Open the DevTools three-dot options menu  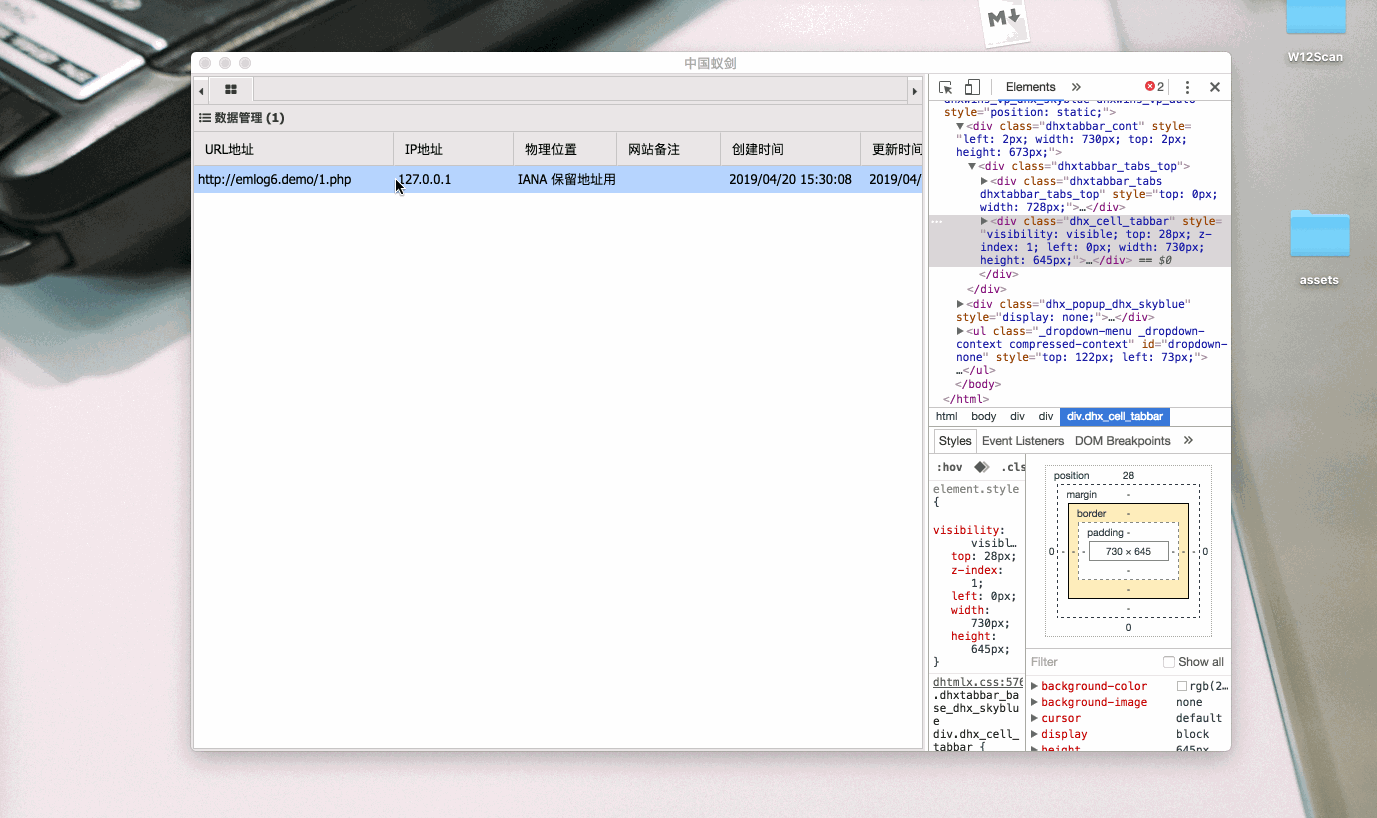[x=1187, y=87]
